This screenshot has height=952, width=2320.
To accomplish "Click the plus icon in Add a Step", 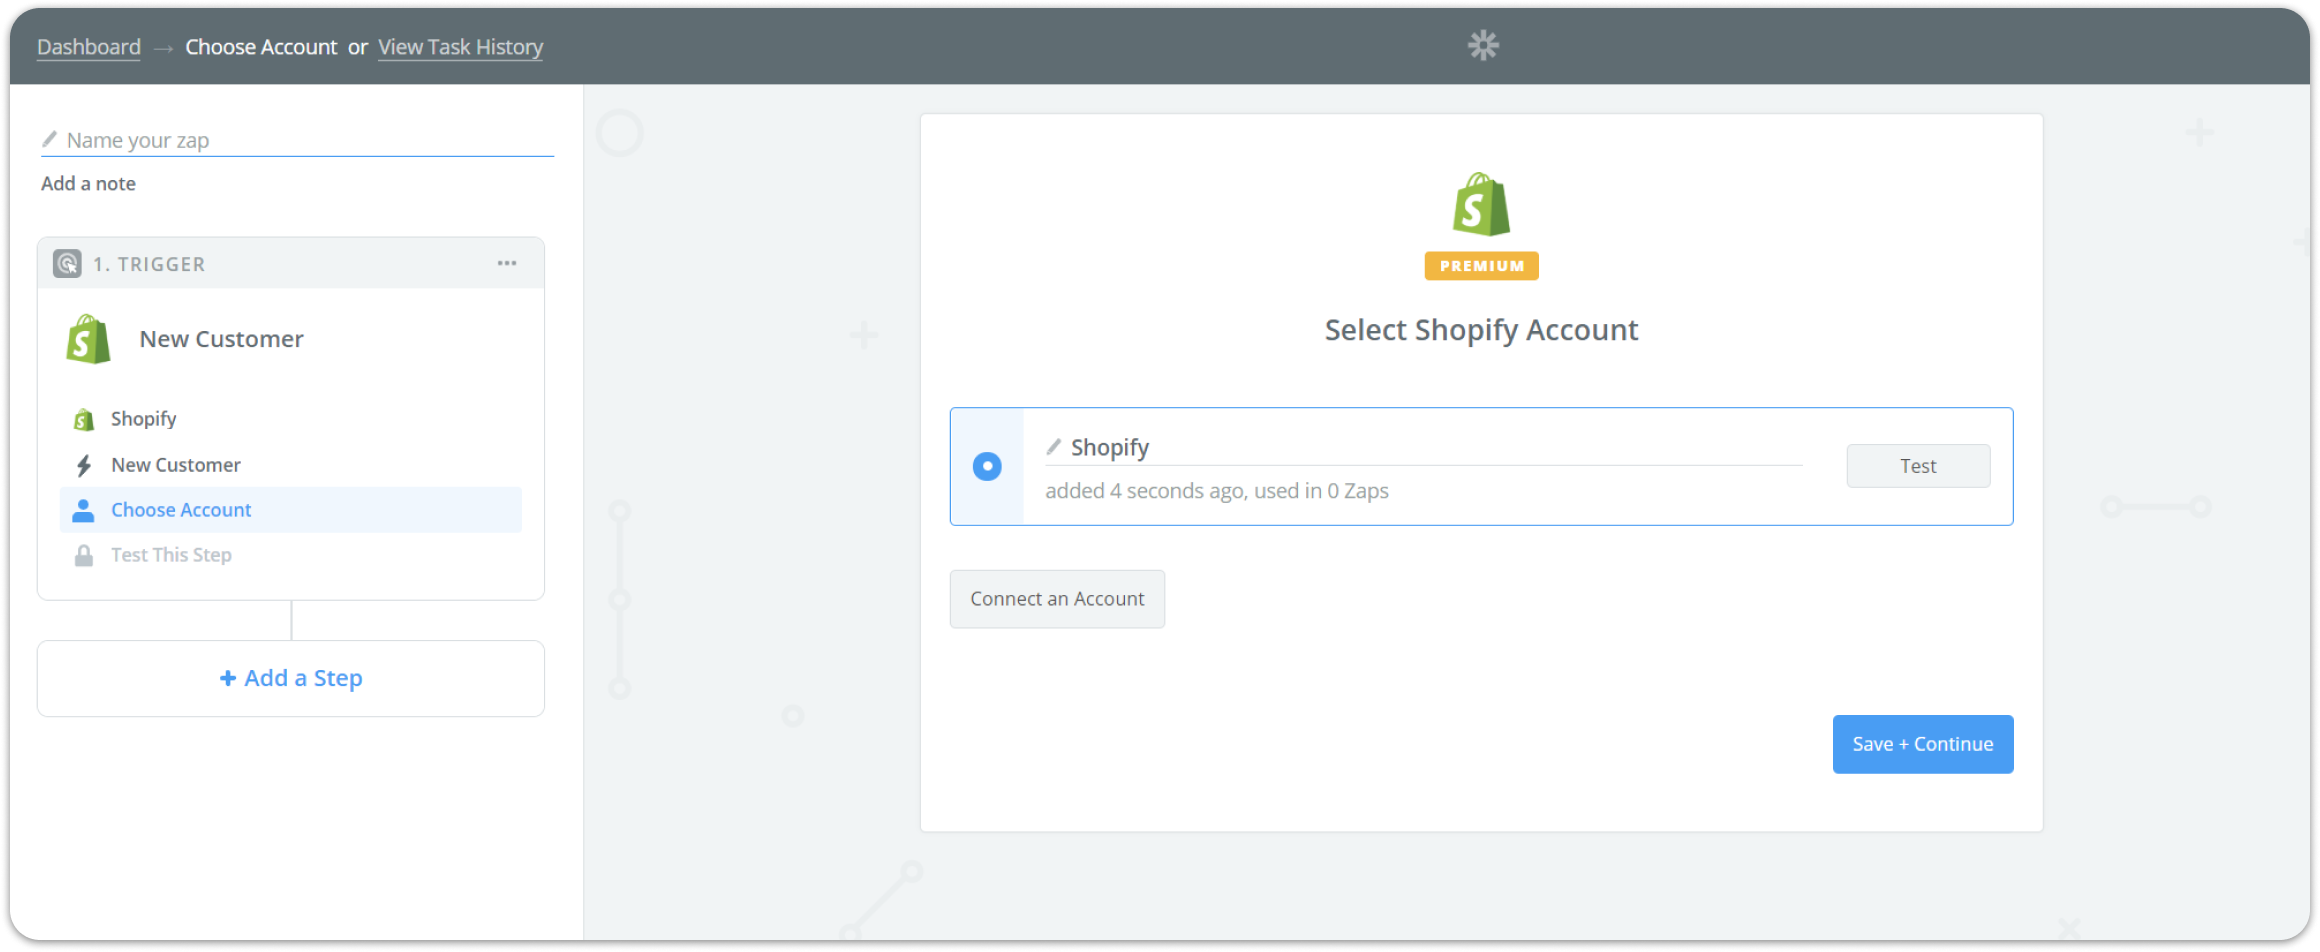I will (x=228, y=678).
